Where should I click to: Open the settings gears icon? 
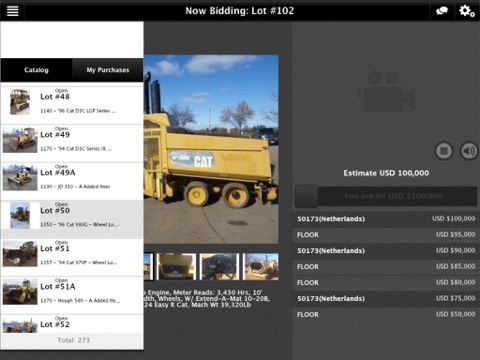[x=466, y=11]
